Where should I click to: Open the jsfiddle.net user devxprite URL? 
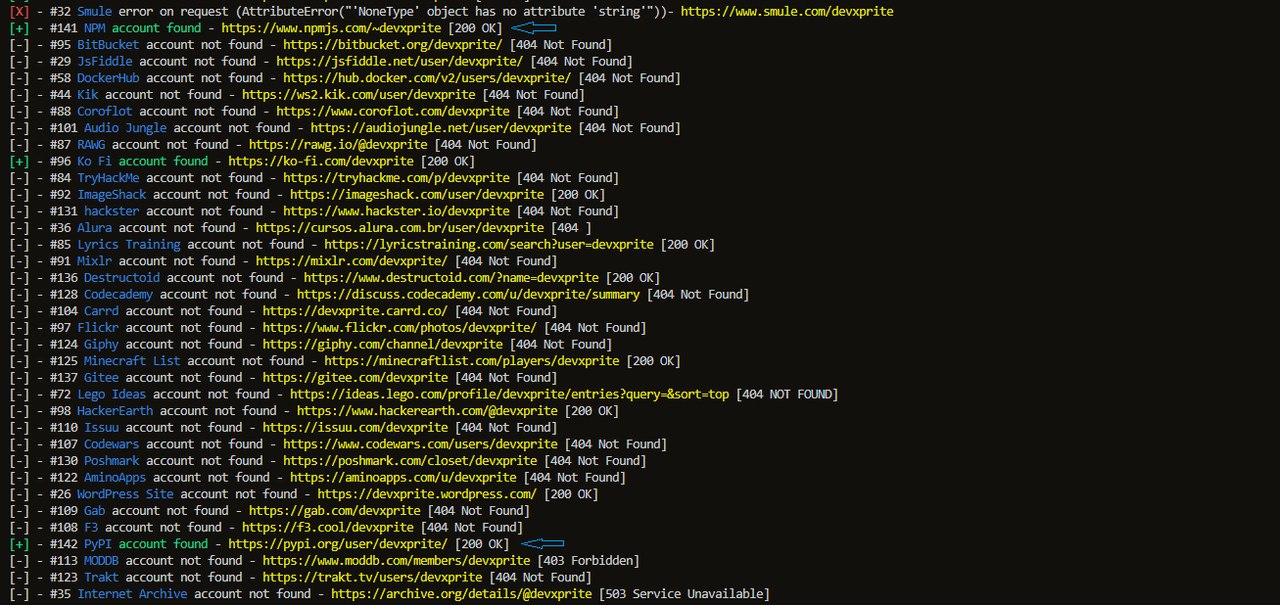pos(400,61)
